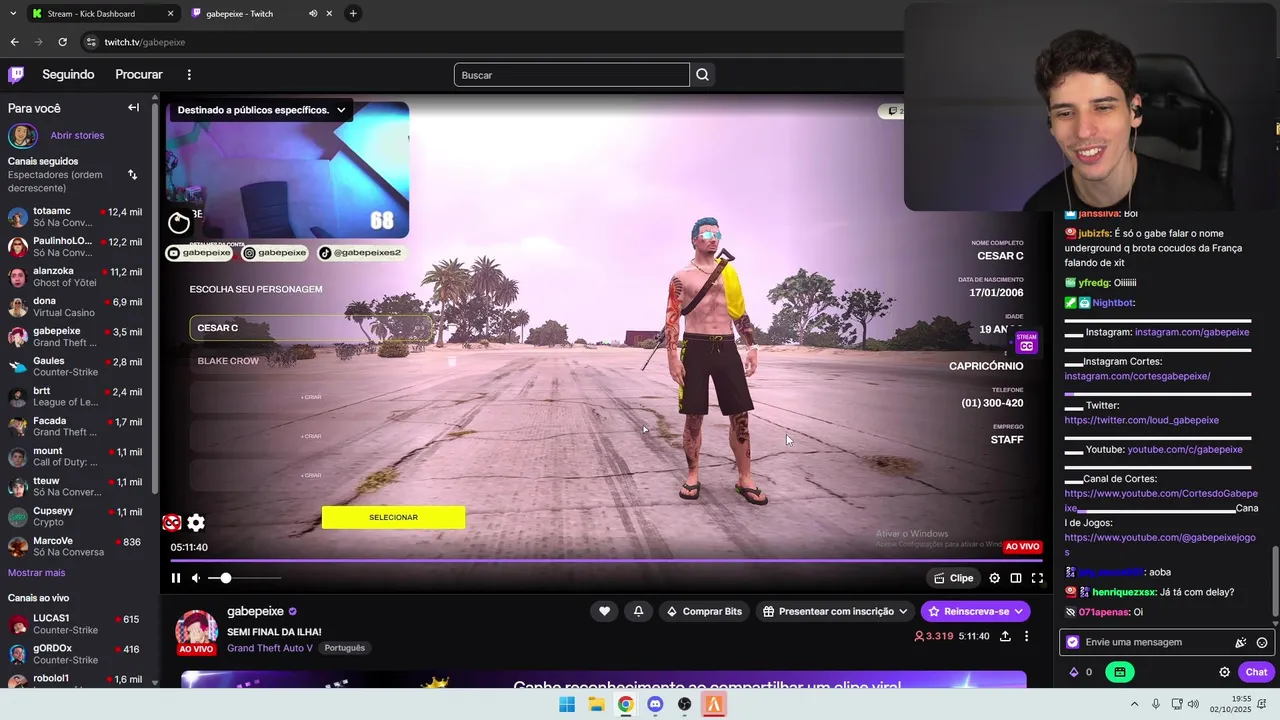Share the stream via upload icon

[1005, 636]
